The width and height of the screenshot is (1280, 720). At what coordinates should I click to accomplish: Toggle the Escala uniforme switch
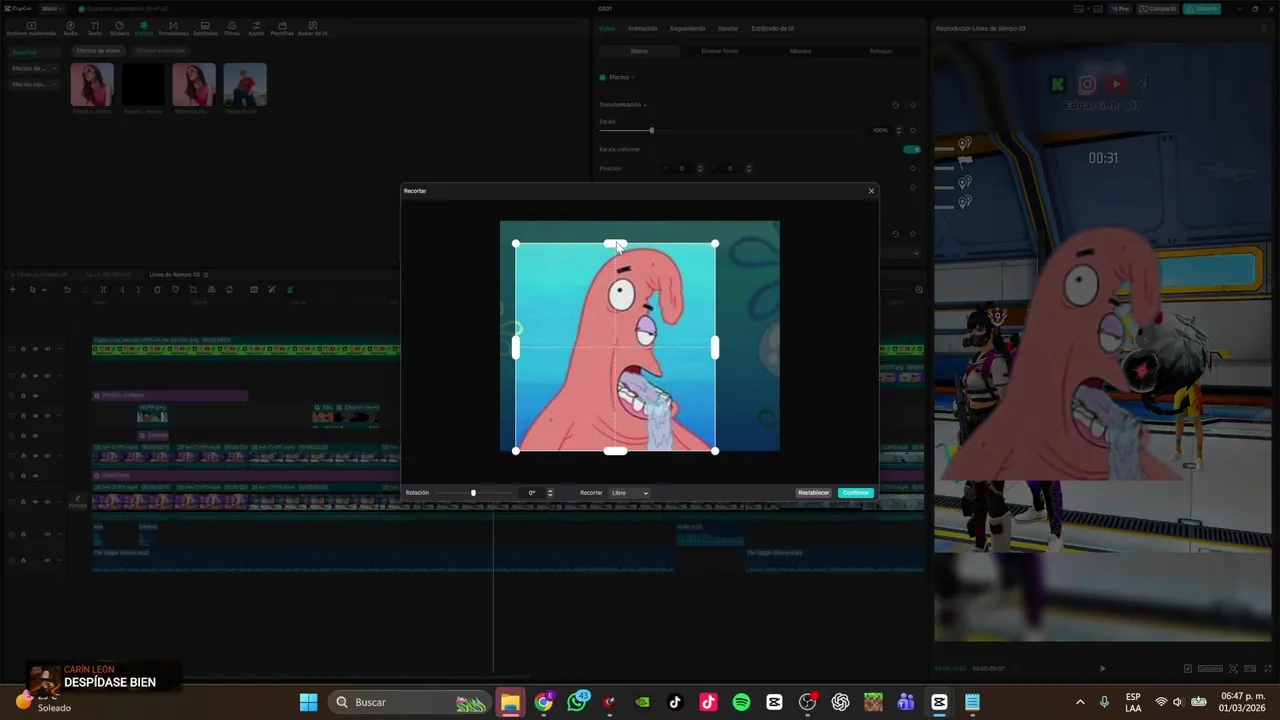[x=911, y=149]
